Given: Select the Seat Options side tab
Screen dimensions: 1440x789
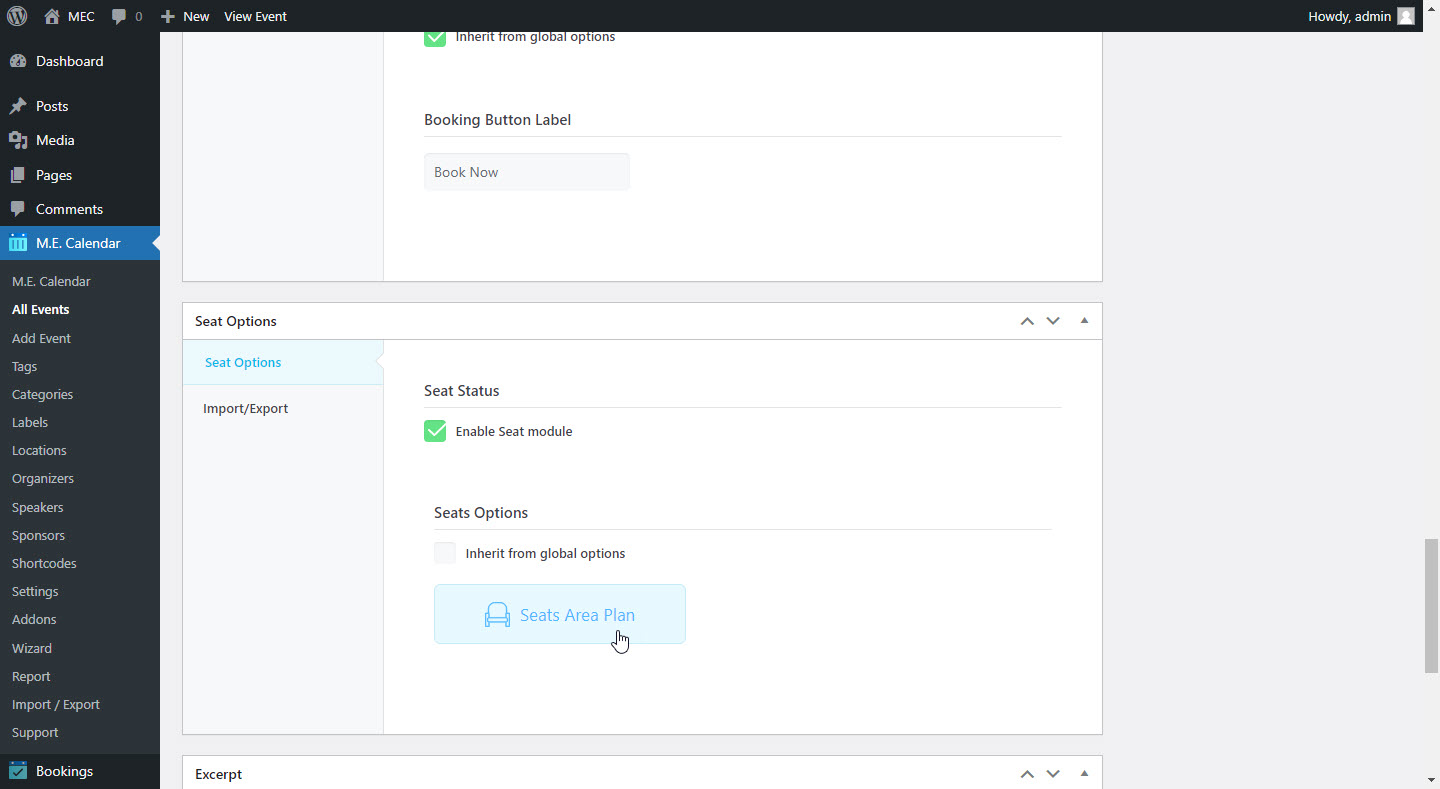Looking at the screenshot, I should 283,362.
